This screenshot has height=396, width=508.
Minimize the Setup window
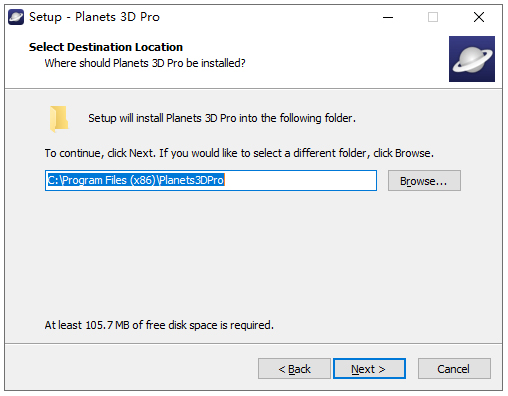[388, 17]
